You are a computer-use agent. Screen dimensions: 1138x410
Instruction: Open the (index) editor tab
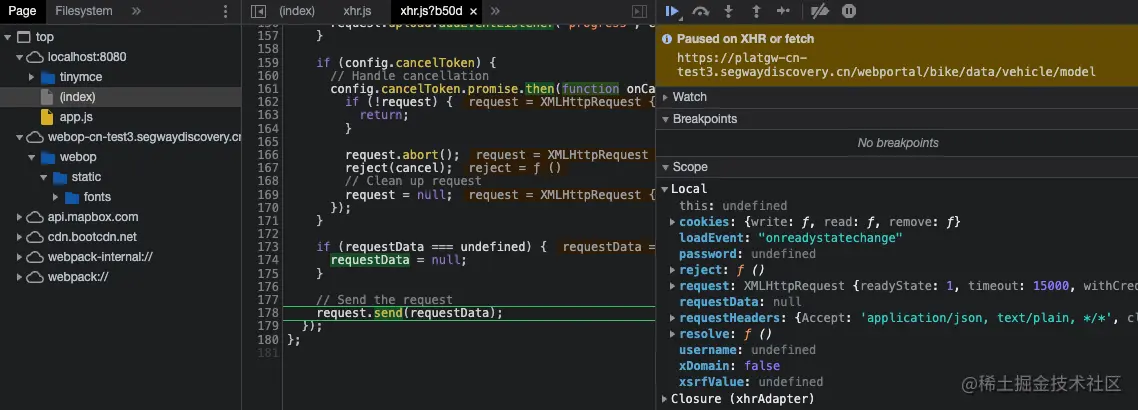pos(298,11)
